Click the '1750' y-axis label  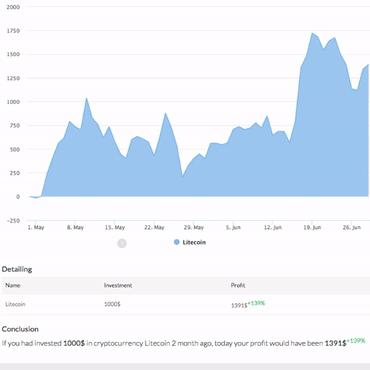pos(13,31)
